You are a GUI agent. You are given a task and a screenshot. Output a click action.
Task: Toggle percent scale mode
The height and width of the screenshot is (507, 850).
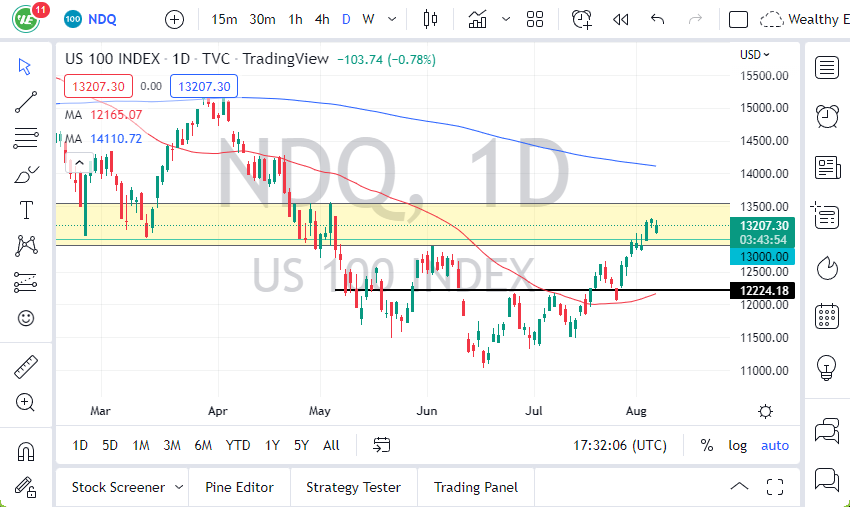(x=707, y=445)
